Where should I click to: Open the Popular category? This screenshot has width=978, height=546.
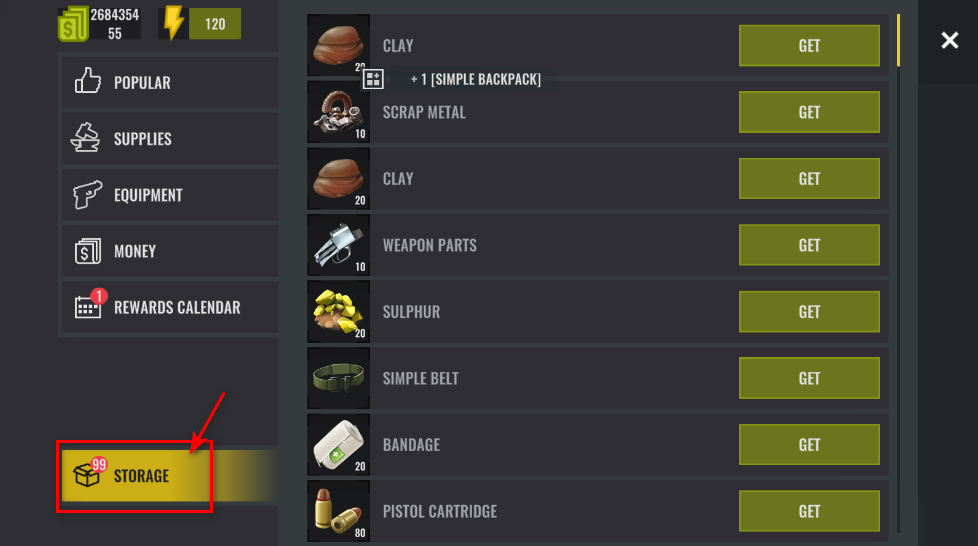pyautogui.click(x=170, y=82)
